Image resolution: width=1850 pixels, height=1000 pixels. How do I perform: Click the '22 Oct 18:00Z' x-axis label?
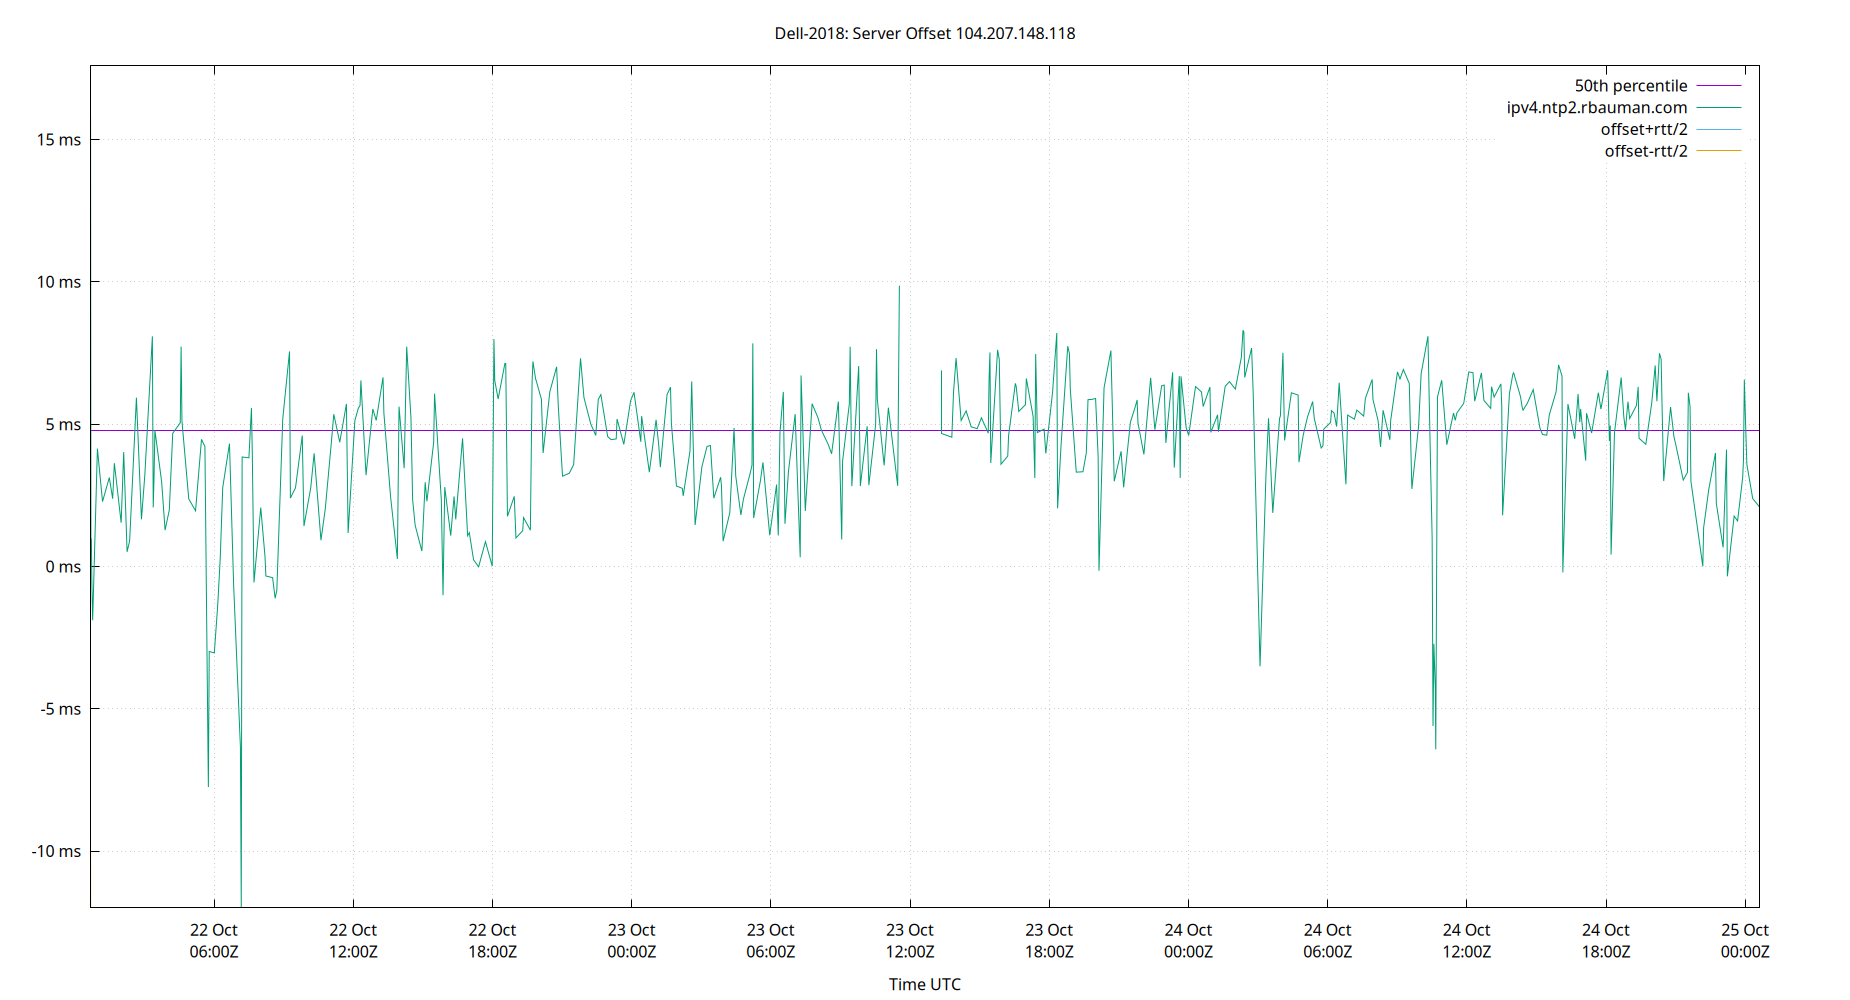(492, 941)
